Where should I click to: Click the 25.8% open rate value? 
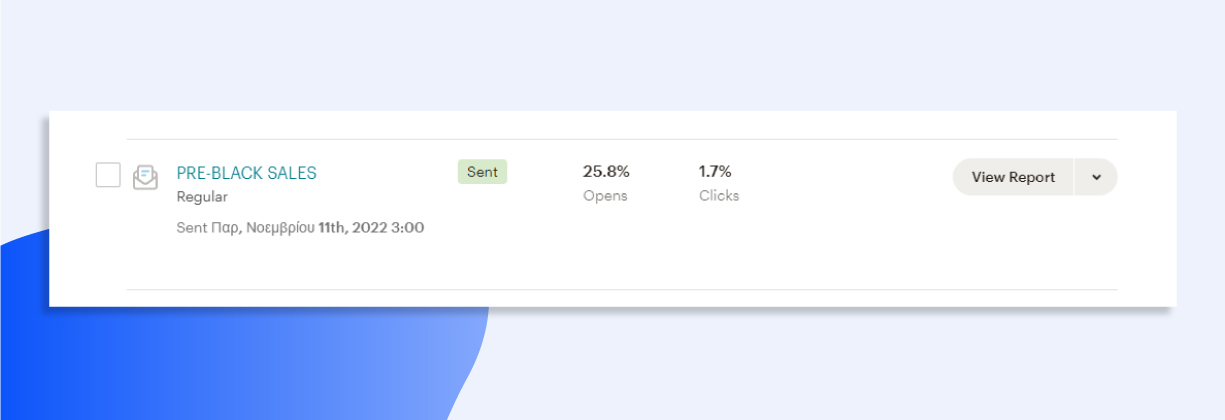click(x=606, y=171)
